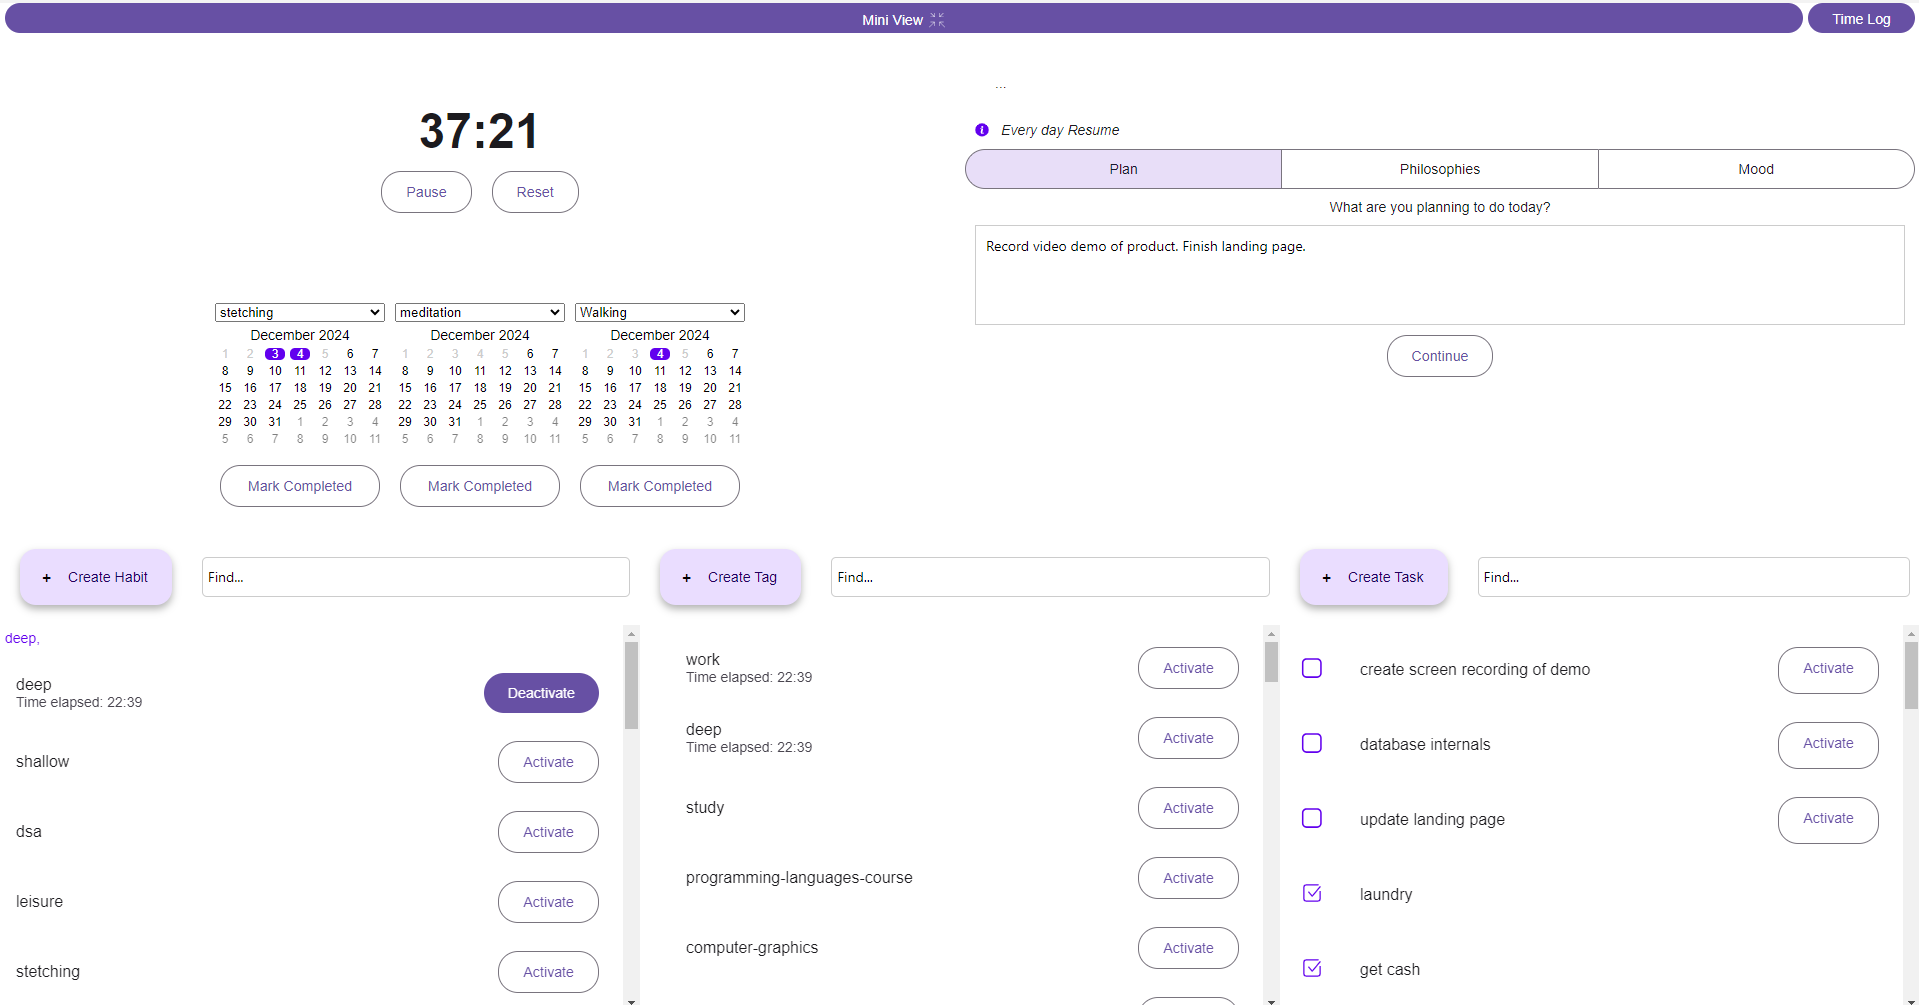Open the 'Walking' habit dropdown

pyautogui.click(x=659, y=313)
